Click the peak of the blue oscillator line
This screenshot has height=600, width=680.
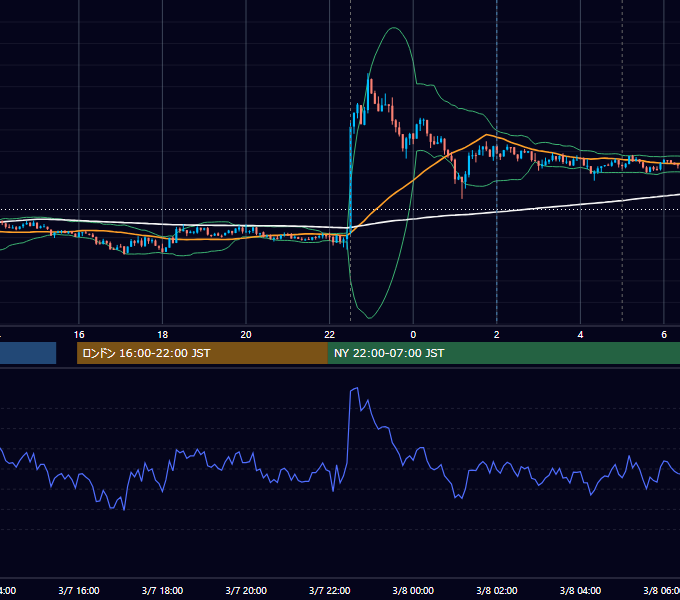coord(357,388)
